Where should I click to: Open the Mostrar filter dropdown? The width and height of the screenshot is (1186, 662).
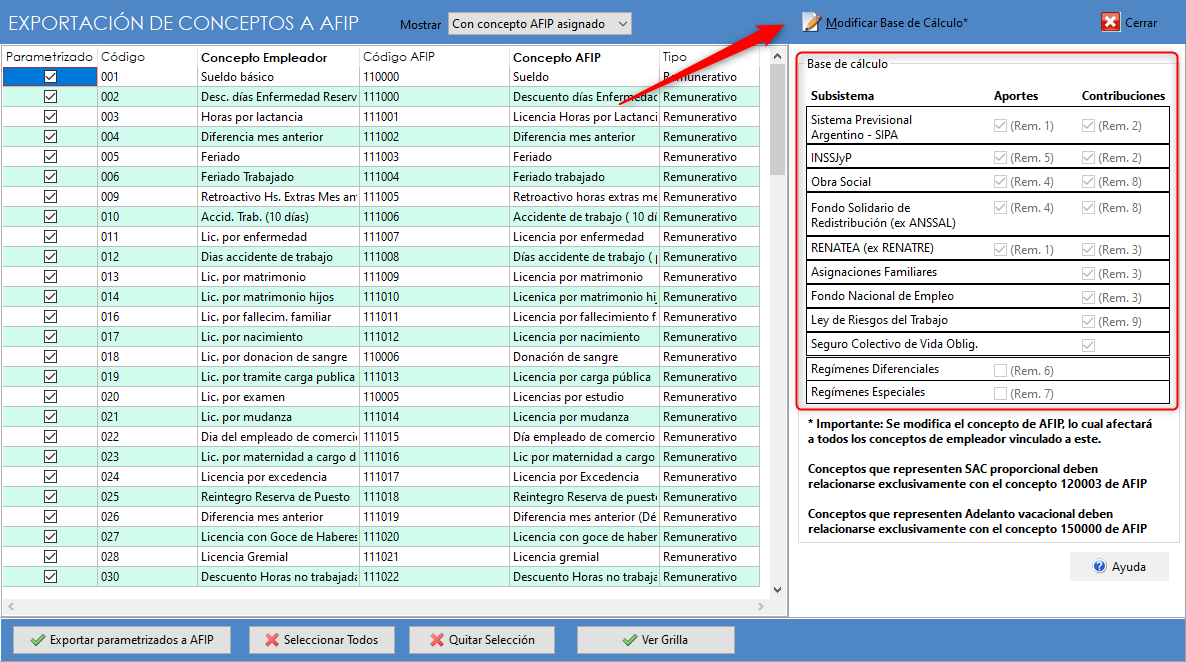pos(540,23)
